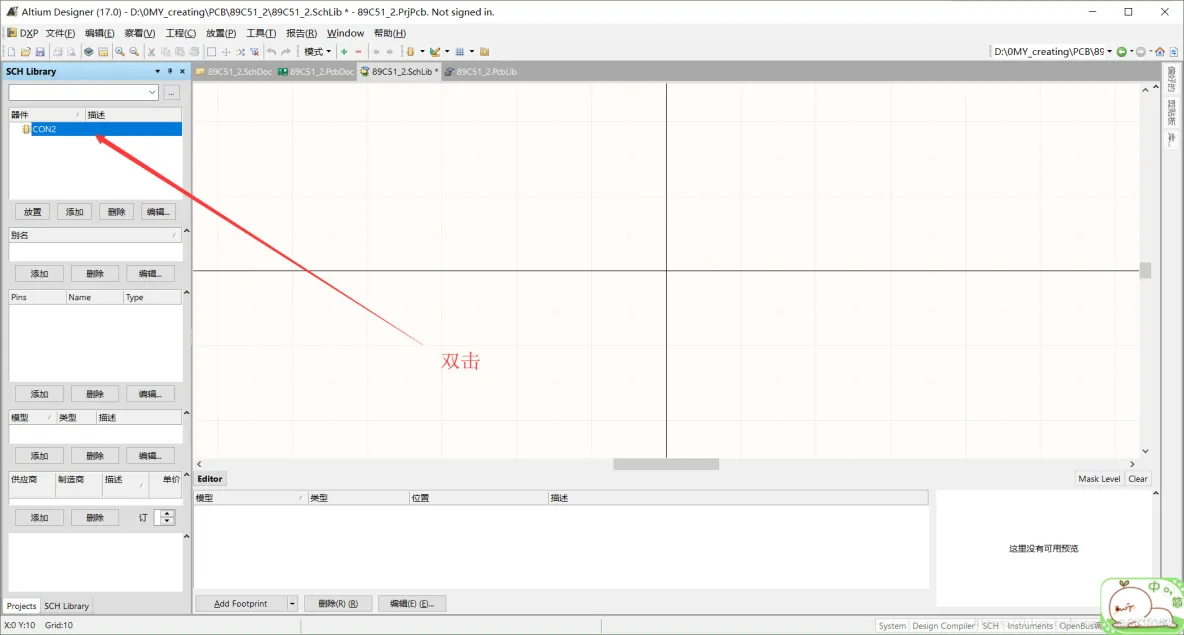Switch to the 89C51_2.PcbDoc tab
The width and height of the screenshot is (1184, 635).
click(x=316, y=72)
